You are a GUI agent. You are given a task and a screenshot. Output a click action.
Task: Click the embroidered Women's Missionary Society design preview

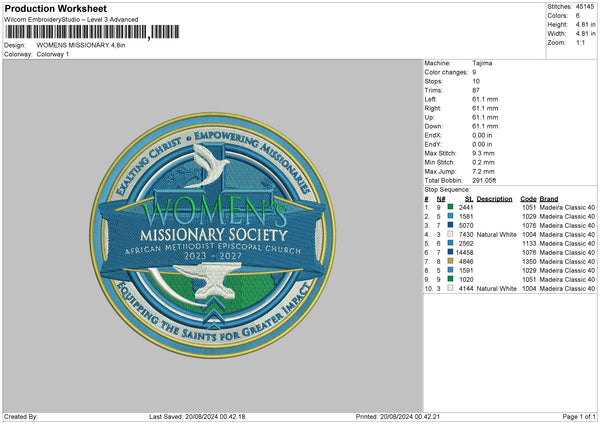pos(213,235)
